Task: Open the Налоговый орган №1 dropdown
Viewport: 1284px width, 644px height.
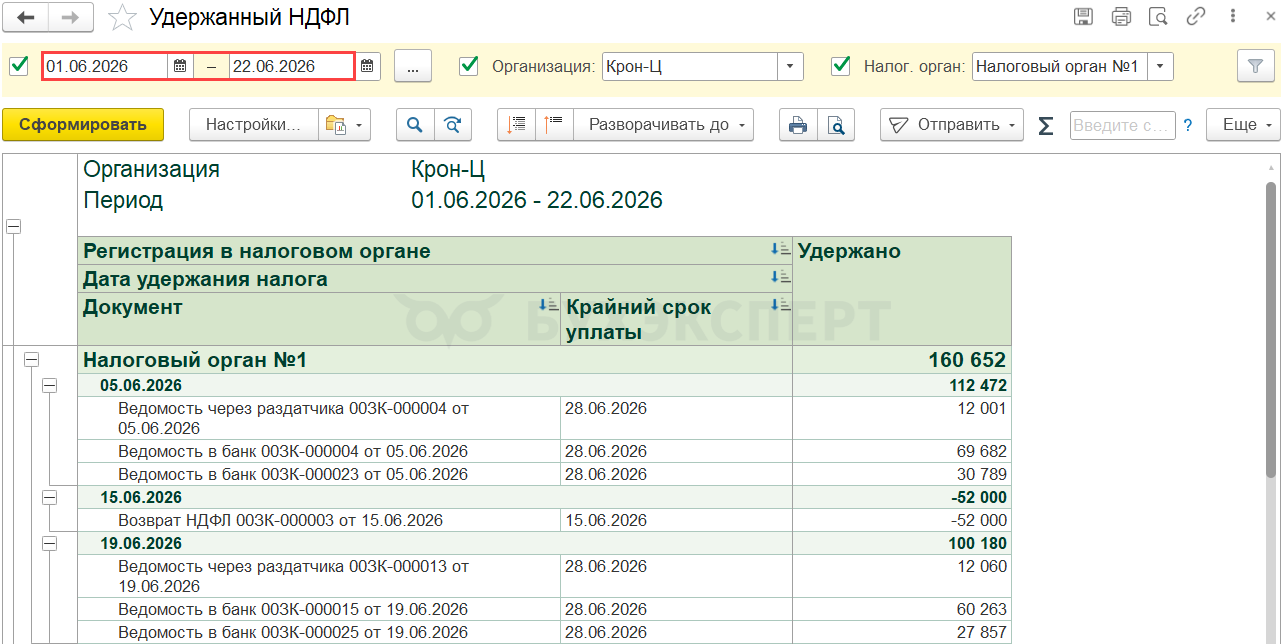Action: coord(1160,66)
